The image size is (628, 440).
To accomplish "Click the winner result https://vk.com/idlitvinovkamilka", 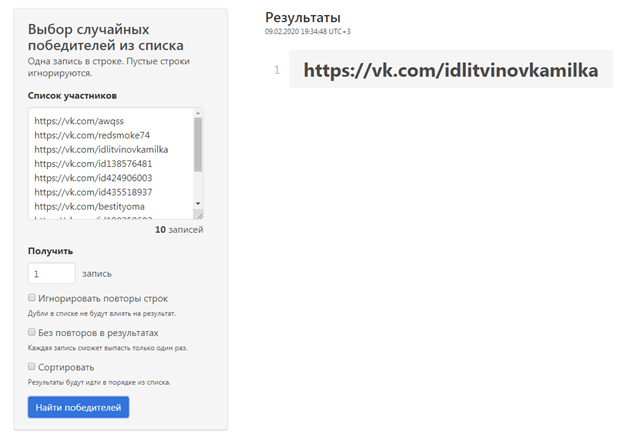I will point(451,70).
